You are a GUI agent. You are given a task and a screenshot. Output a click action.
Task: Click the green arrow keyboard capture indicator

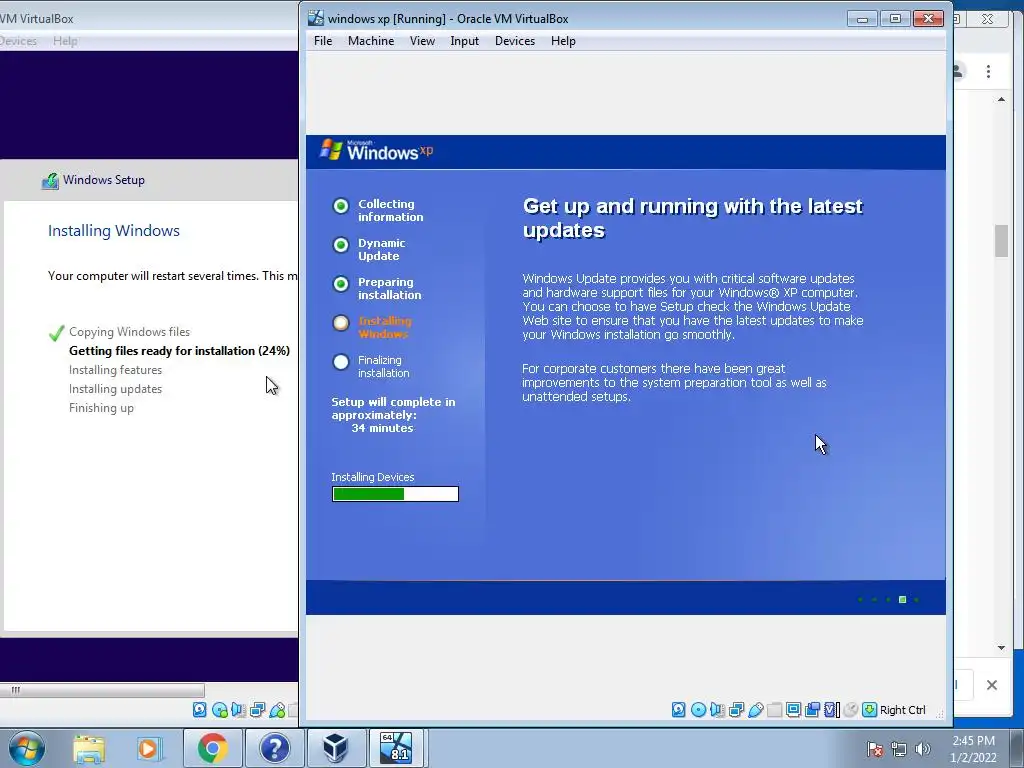click(x=869, y=710)
